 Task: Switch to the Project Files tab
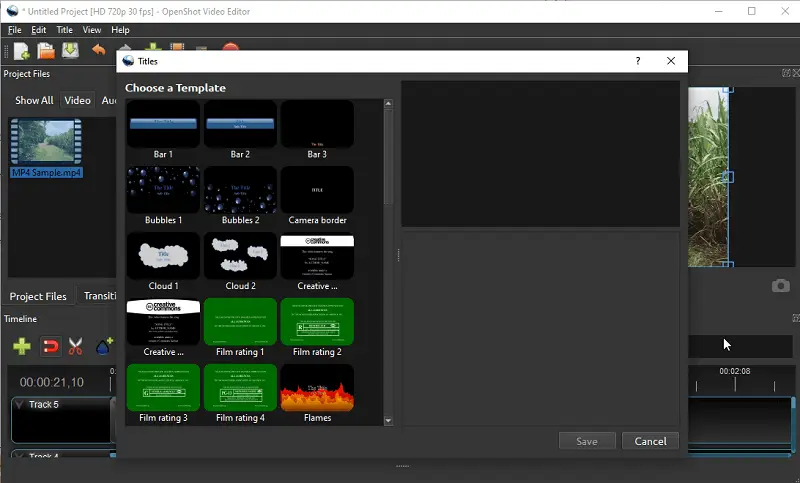(x=38, y=296)
